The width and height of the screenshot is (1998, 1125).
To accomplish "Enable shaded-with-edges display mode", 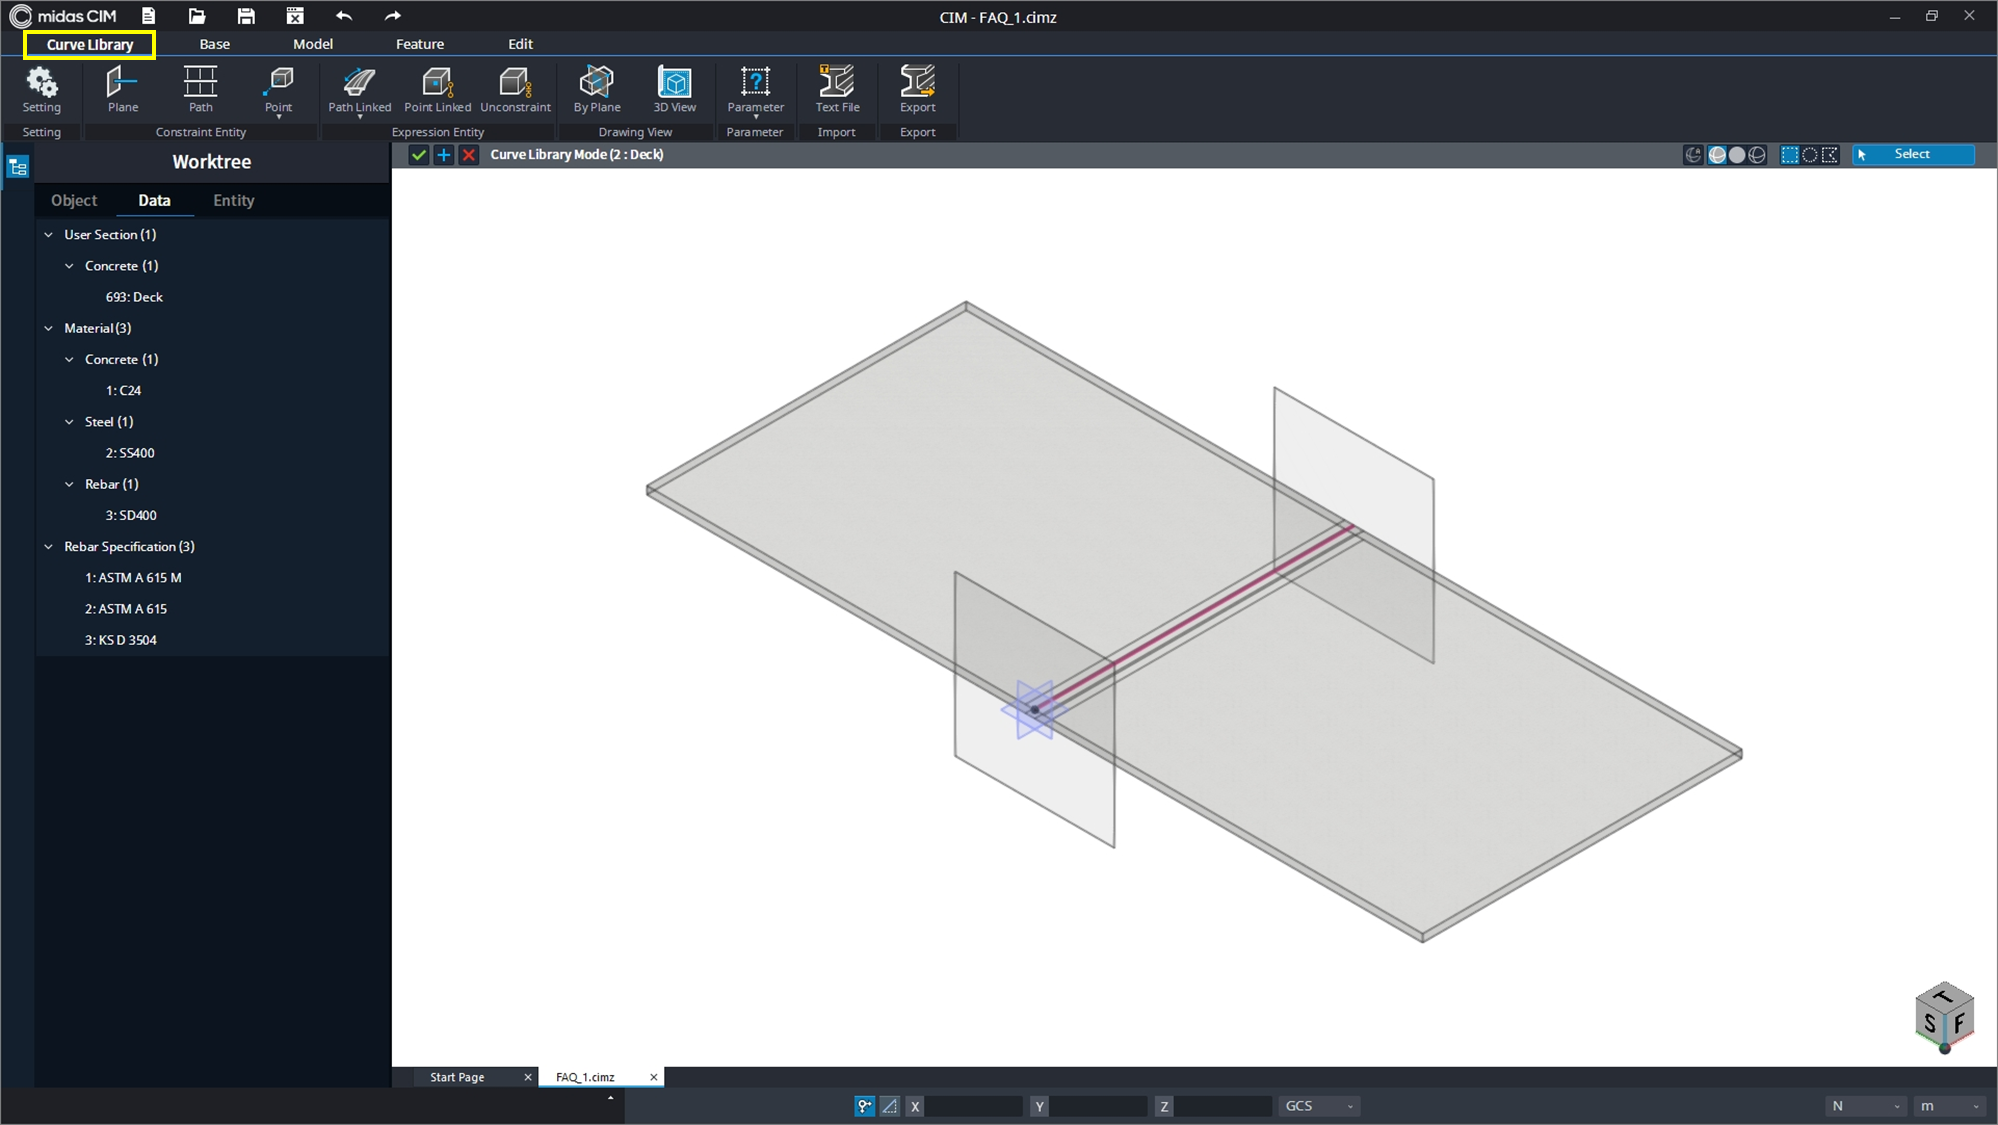I will point(1717,155).
